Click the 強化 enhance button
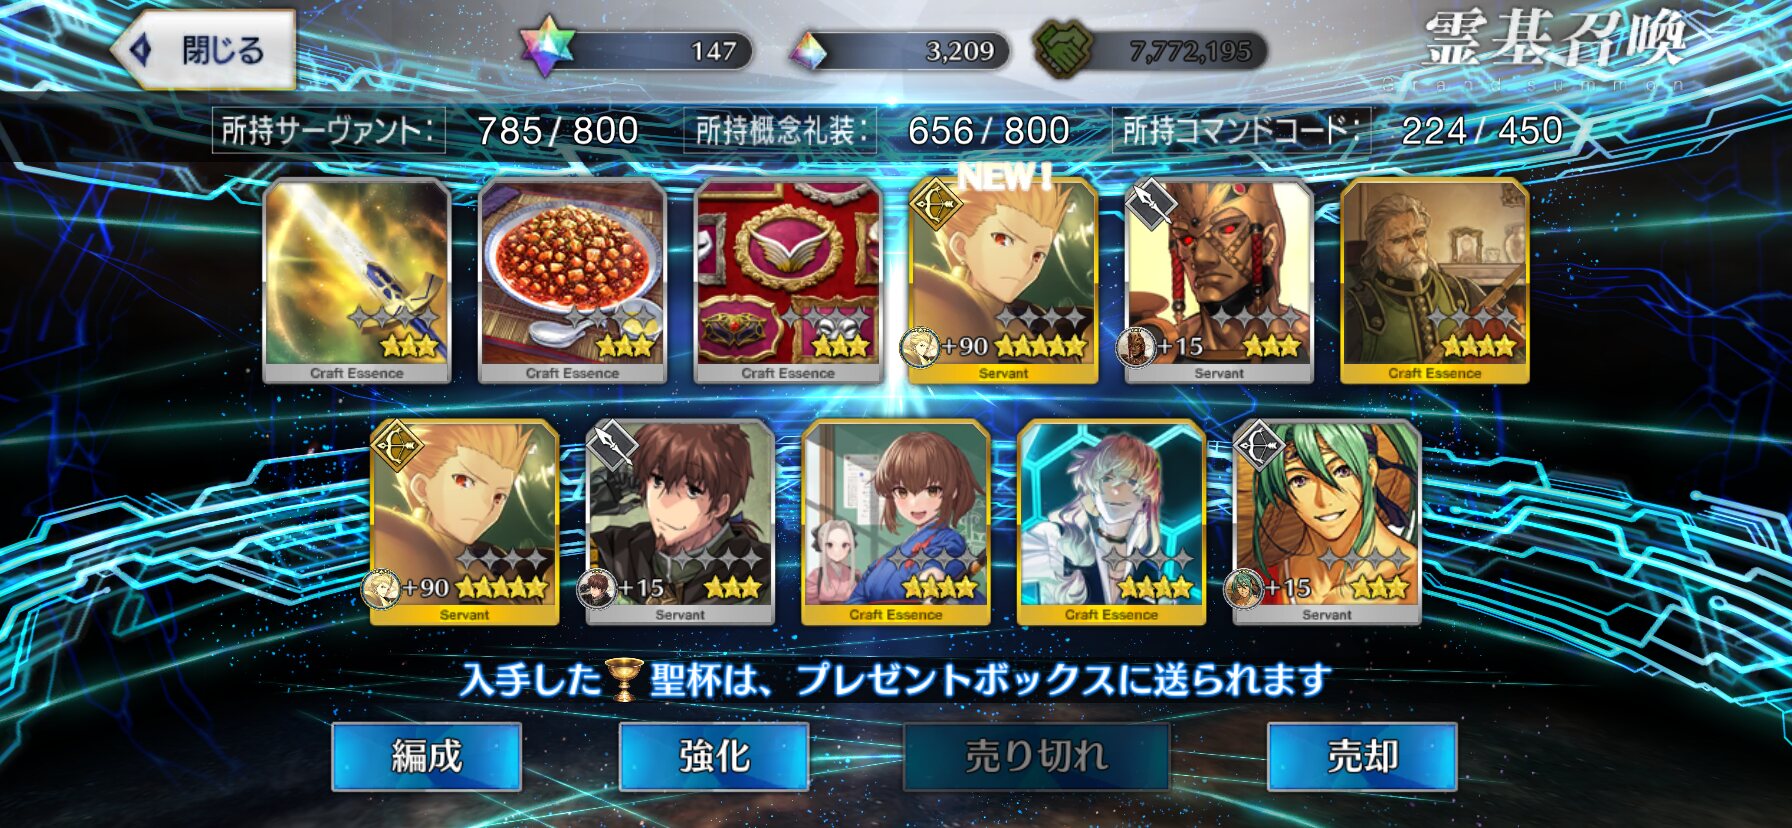The height and width of the screenshot is (828, 1792). [x=714, y=757]
